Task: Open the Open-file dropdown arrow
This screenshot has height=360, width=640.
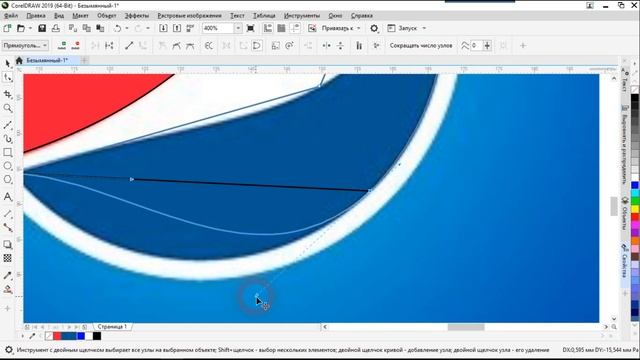Action: coord(30,28)
